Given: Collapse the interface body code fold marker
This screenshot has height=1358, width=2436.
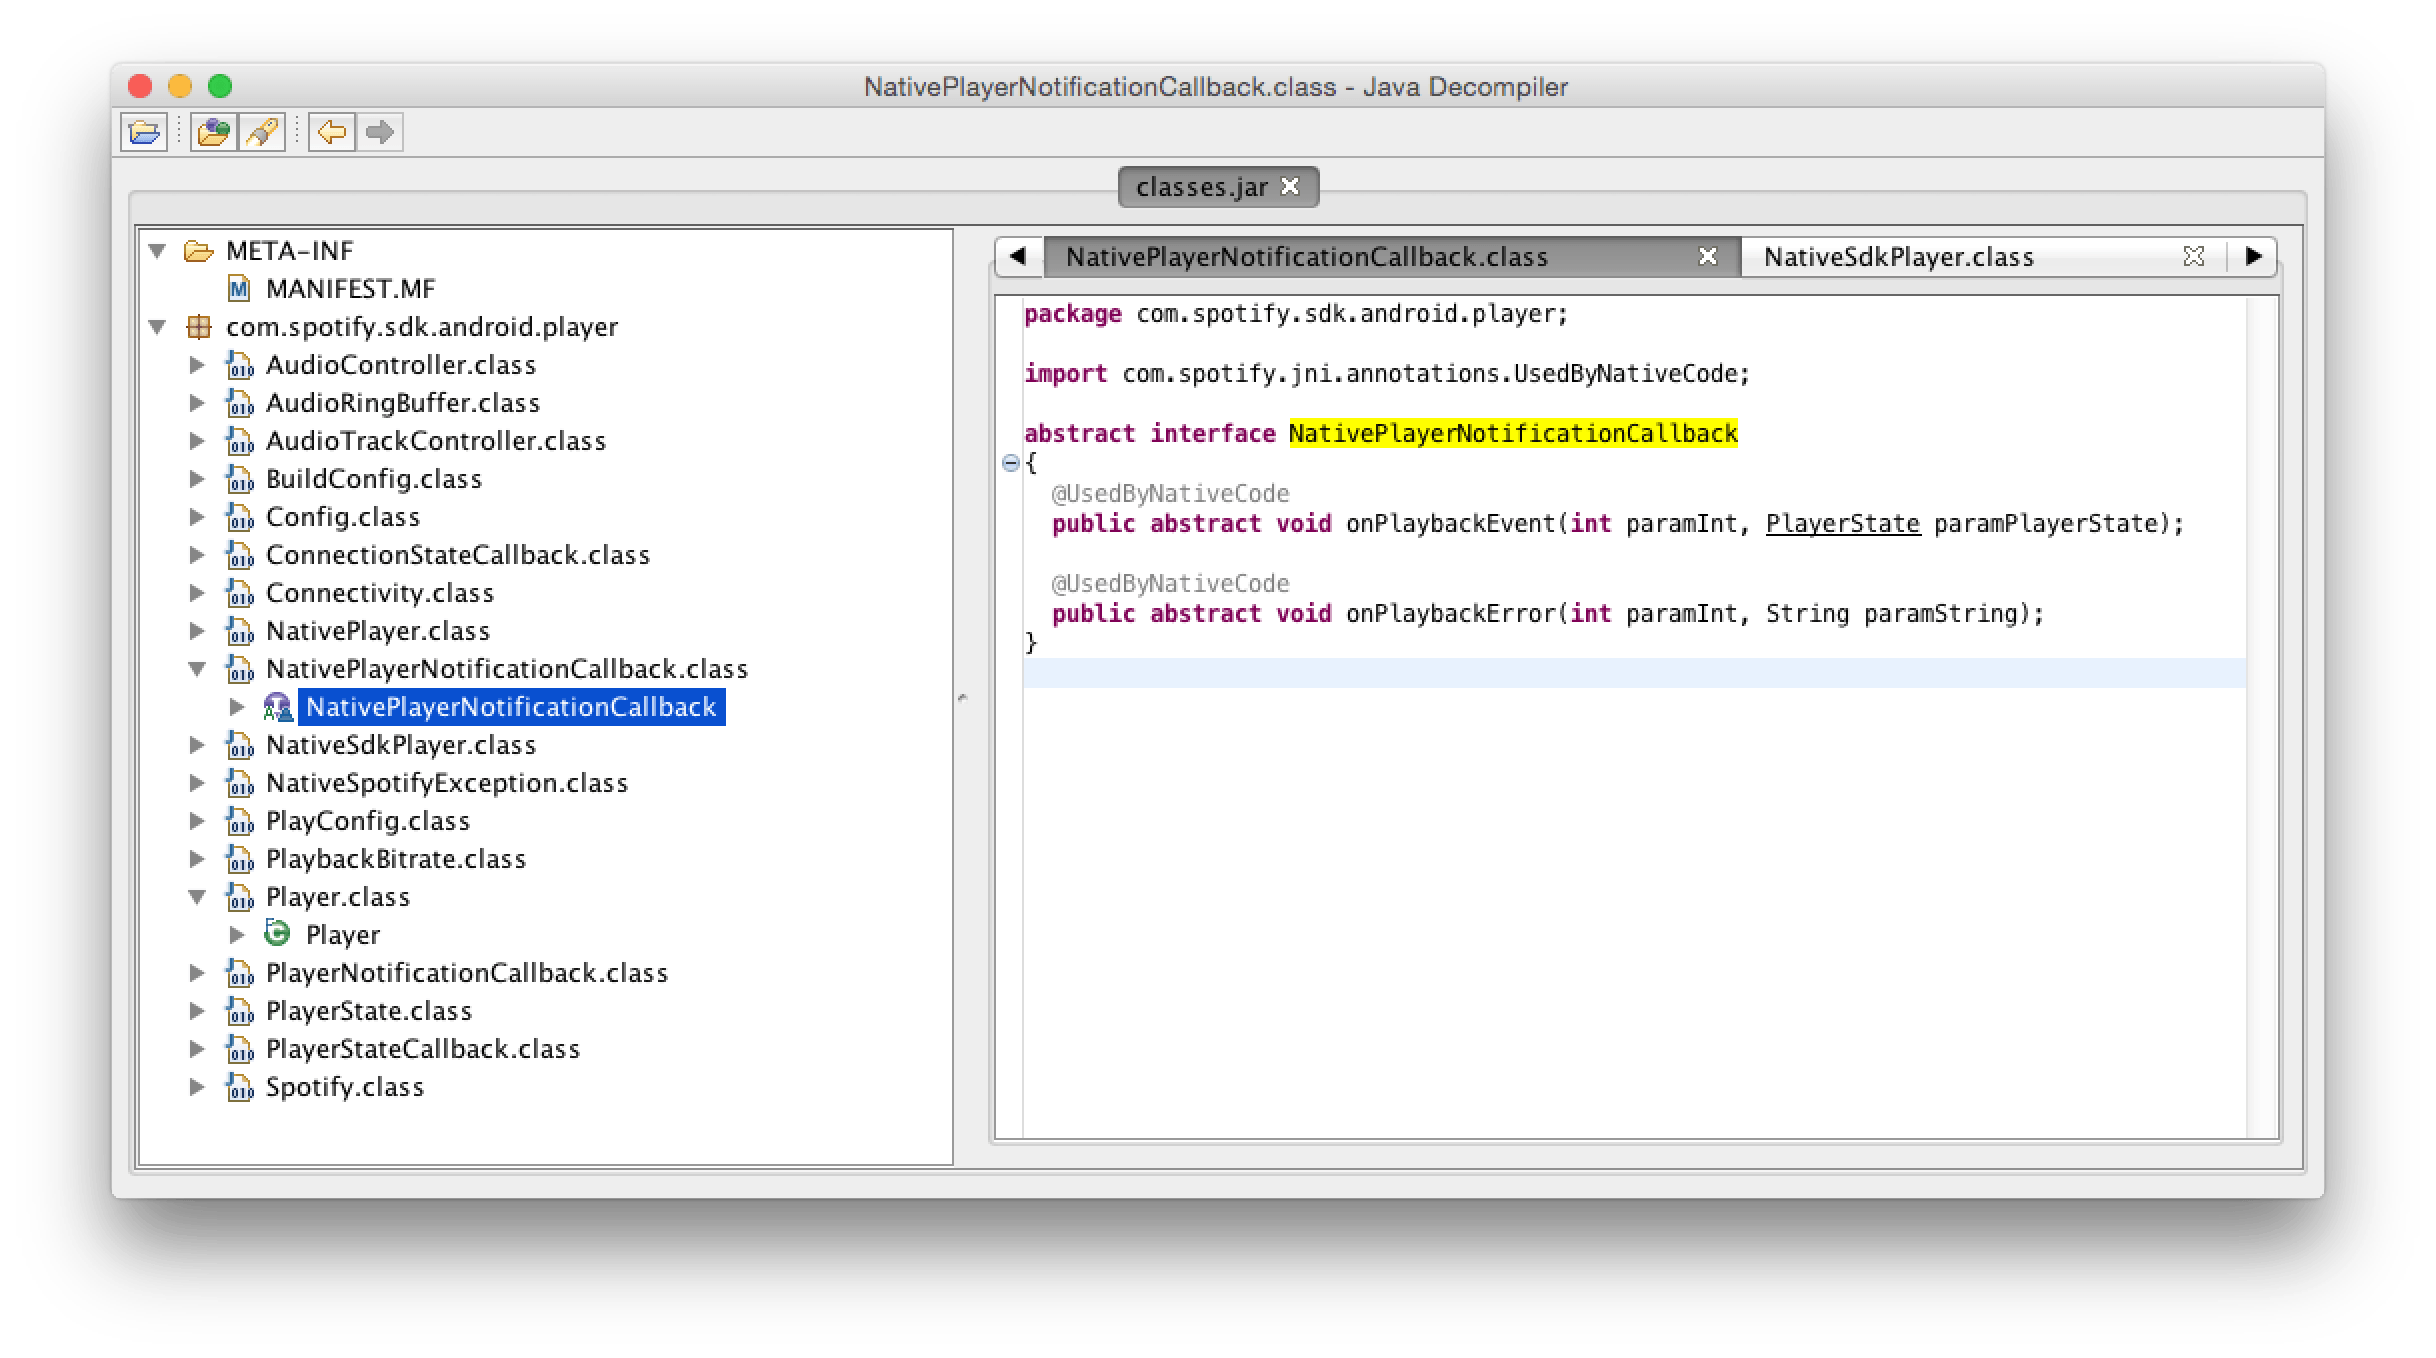Looking at the screenshot, I should (1010, 463).
